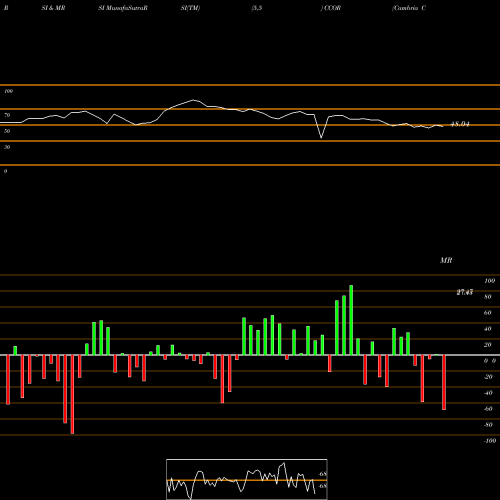500x500 pixels.
Task: Click the 'SI MunafaSutraR' header text
Action: [x=123, y=8]
